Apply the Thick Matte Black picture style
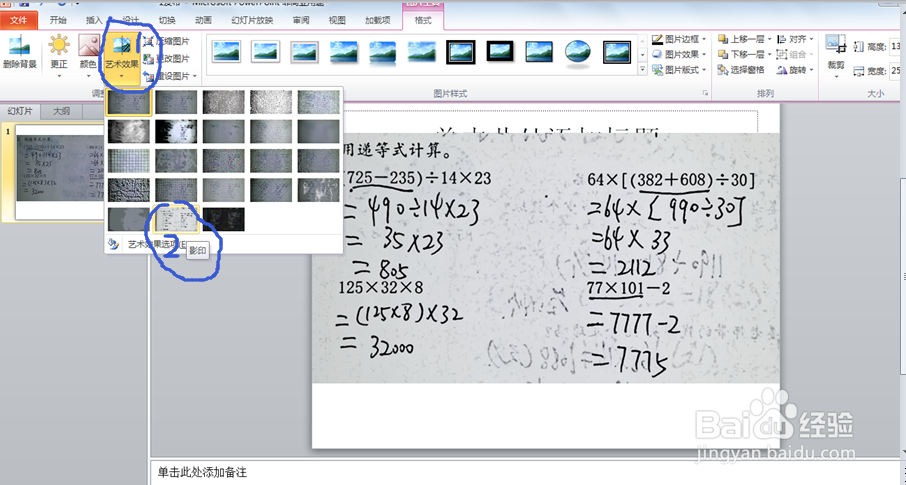Image resolution: width=906 pixels, height=485 pixels. tap(500, 52)
